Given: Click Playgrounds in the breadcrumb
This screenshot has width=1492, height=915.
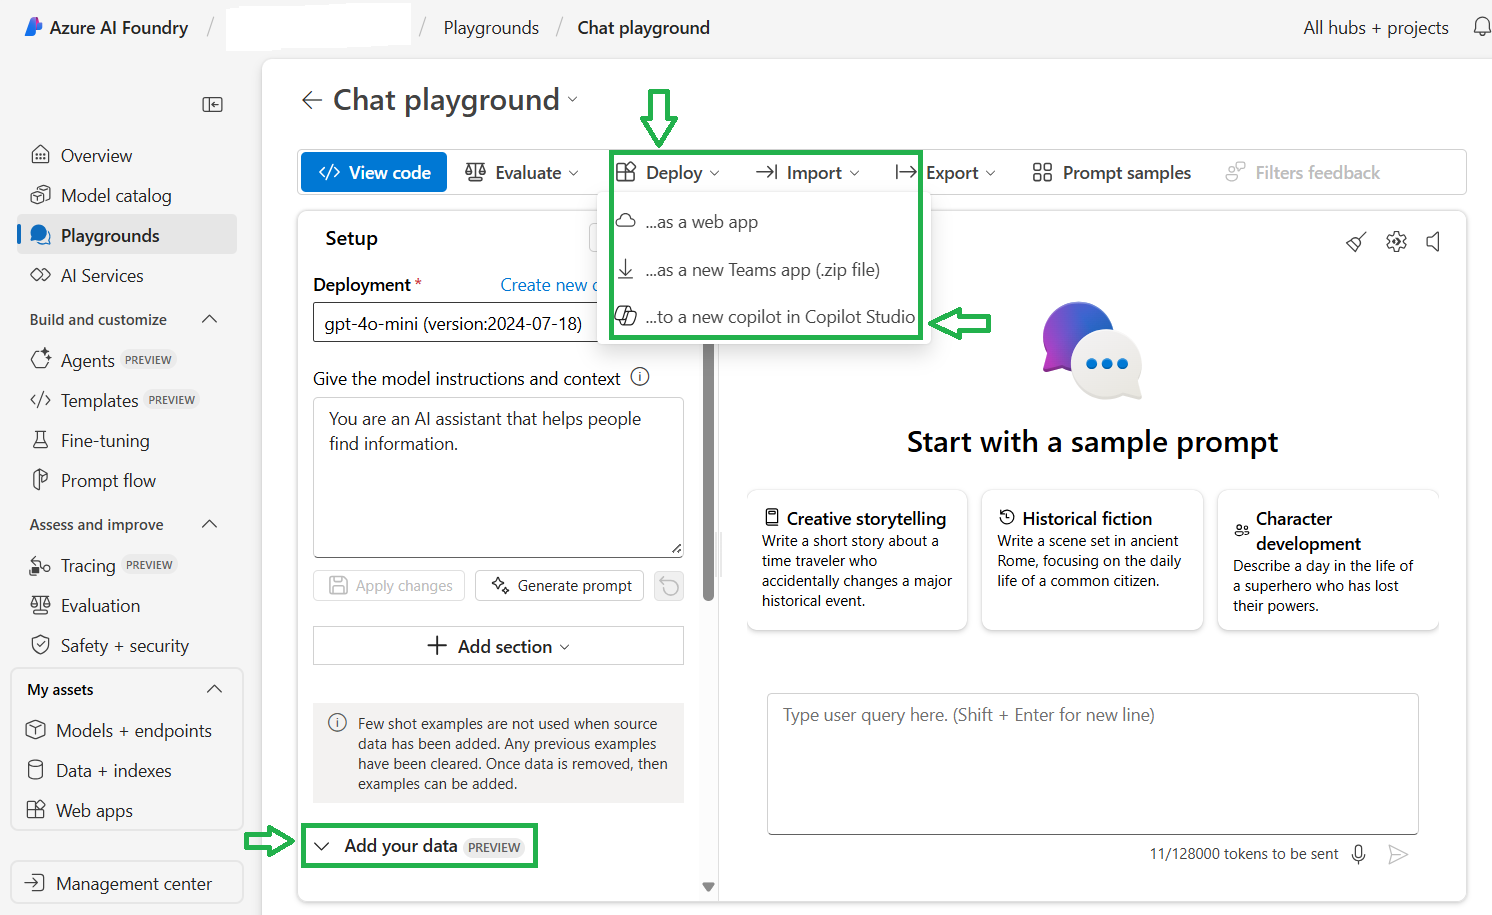Looking at the screenshot, I should pos(491,28).
